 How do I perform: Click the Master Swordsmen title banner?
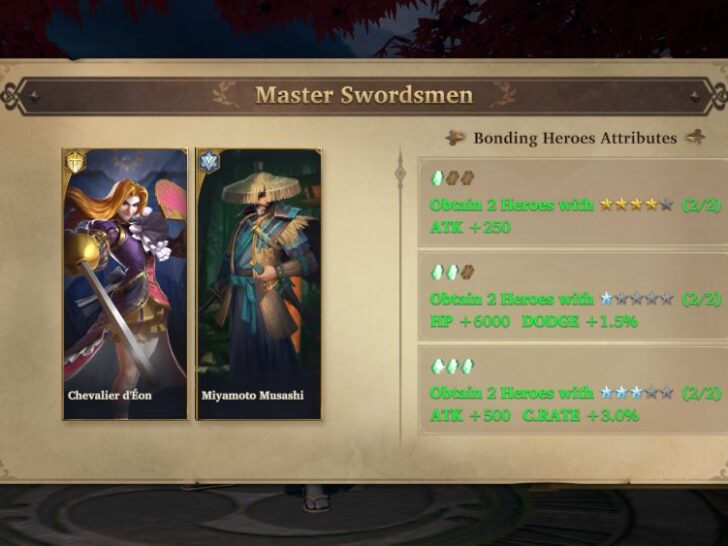click(364, 95)
